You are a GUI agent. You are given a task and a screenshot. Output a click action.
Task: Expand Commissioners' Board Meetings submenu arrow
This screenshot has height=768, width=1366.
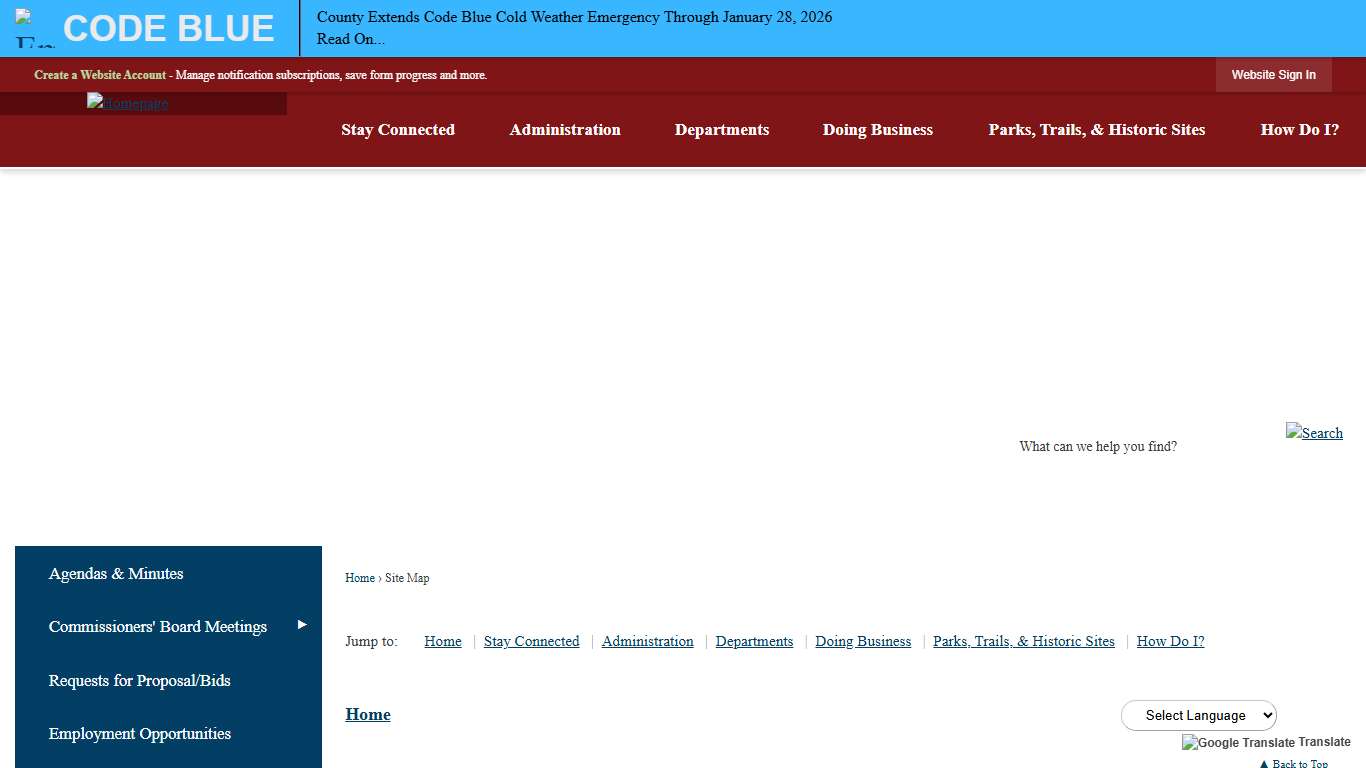302,625
